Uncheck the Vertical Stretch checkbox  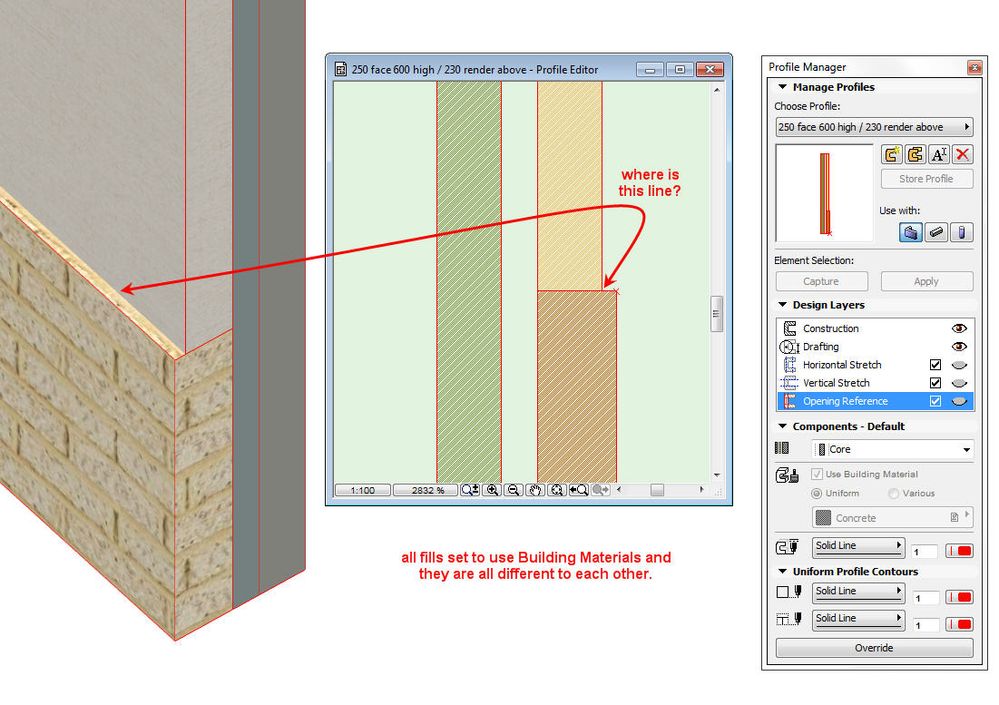(935, 382)
